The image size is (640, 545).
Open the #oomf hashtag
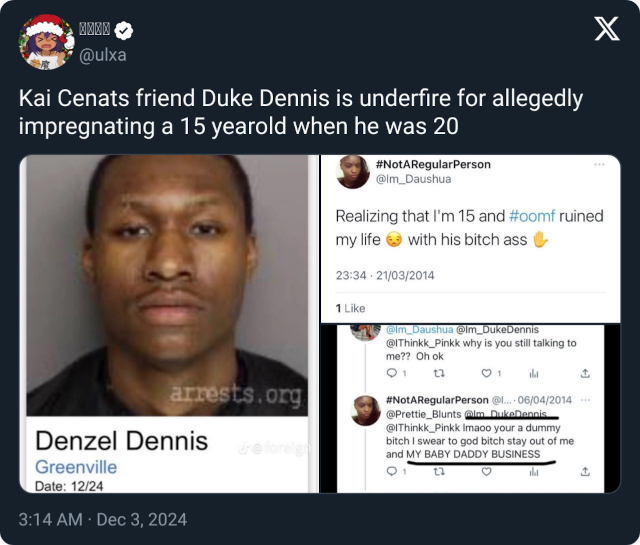[532, 216]
